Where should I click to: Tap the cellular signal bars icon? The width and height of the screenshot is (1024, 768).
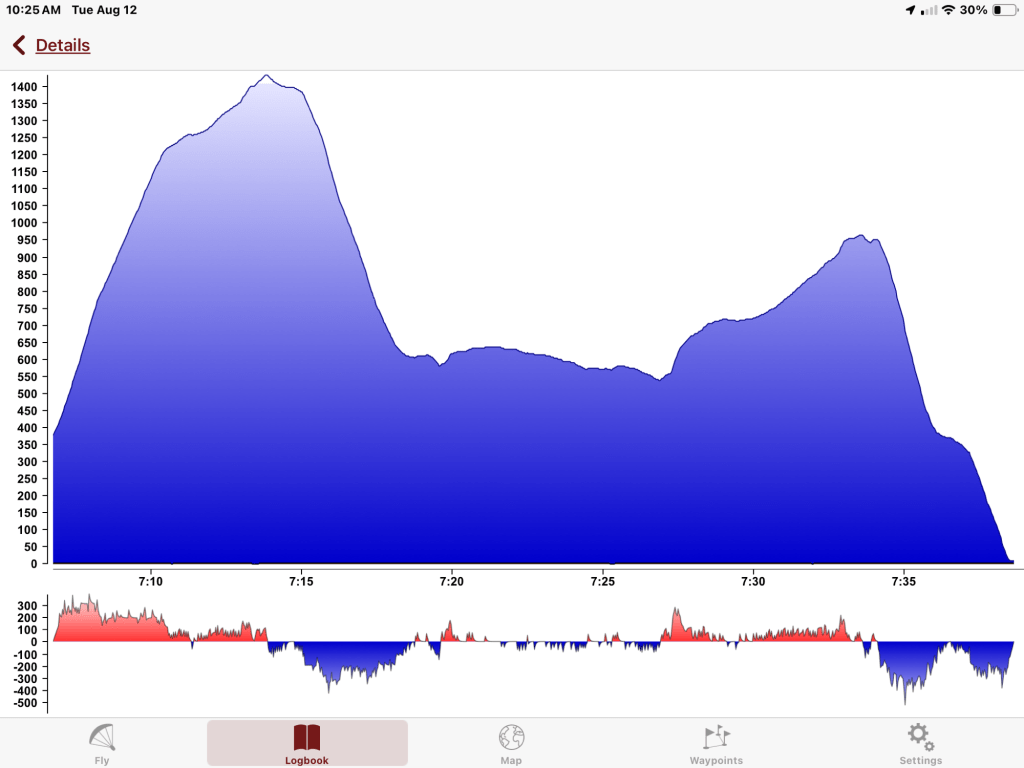tap(929, 10)
